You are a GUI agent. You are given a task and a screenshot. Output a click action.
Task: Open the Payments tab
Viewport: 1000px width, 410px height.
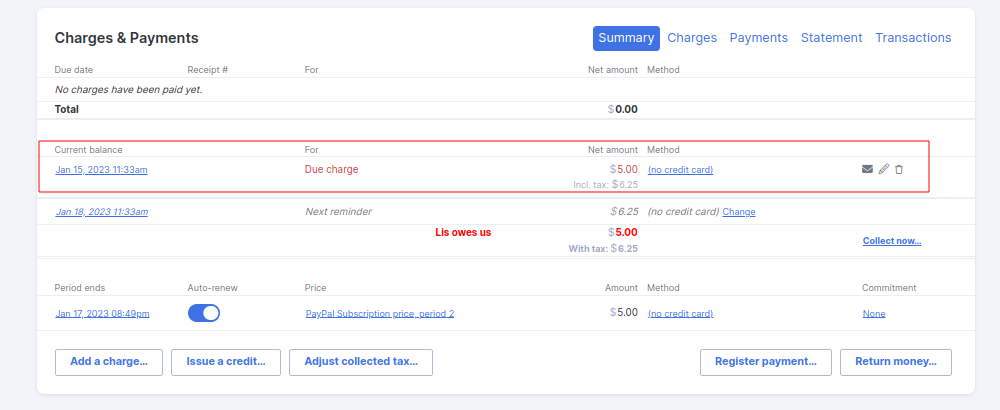pyautogui.click(x=758, y=38)
